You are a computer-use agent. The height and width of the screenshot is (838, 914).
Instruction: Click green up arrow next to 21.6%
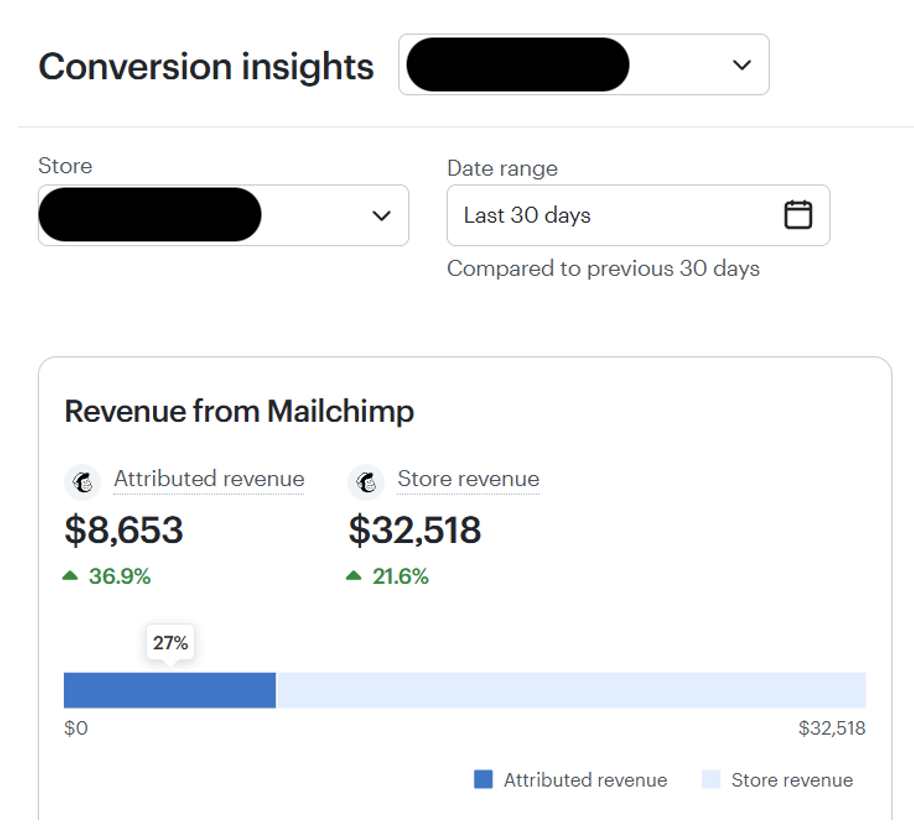click(354, 576)
